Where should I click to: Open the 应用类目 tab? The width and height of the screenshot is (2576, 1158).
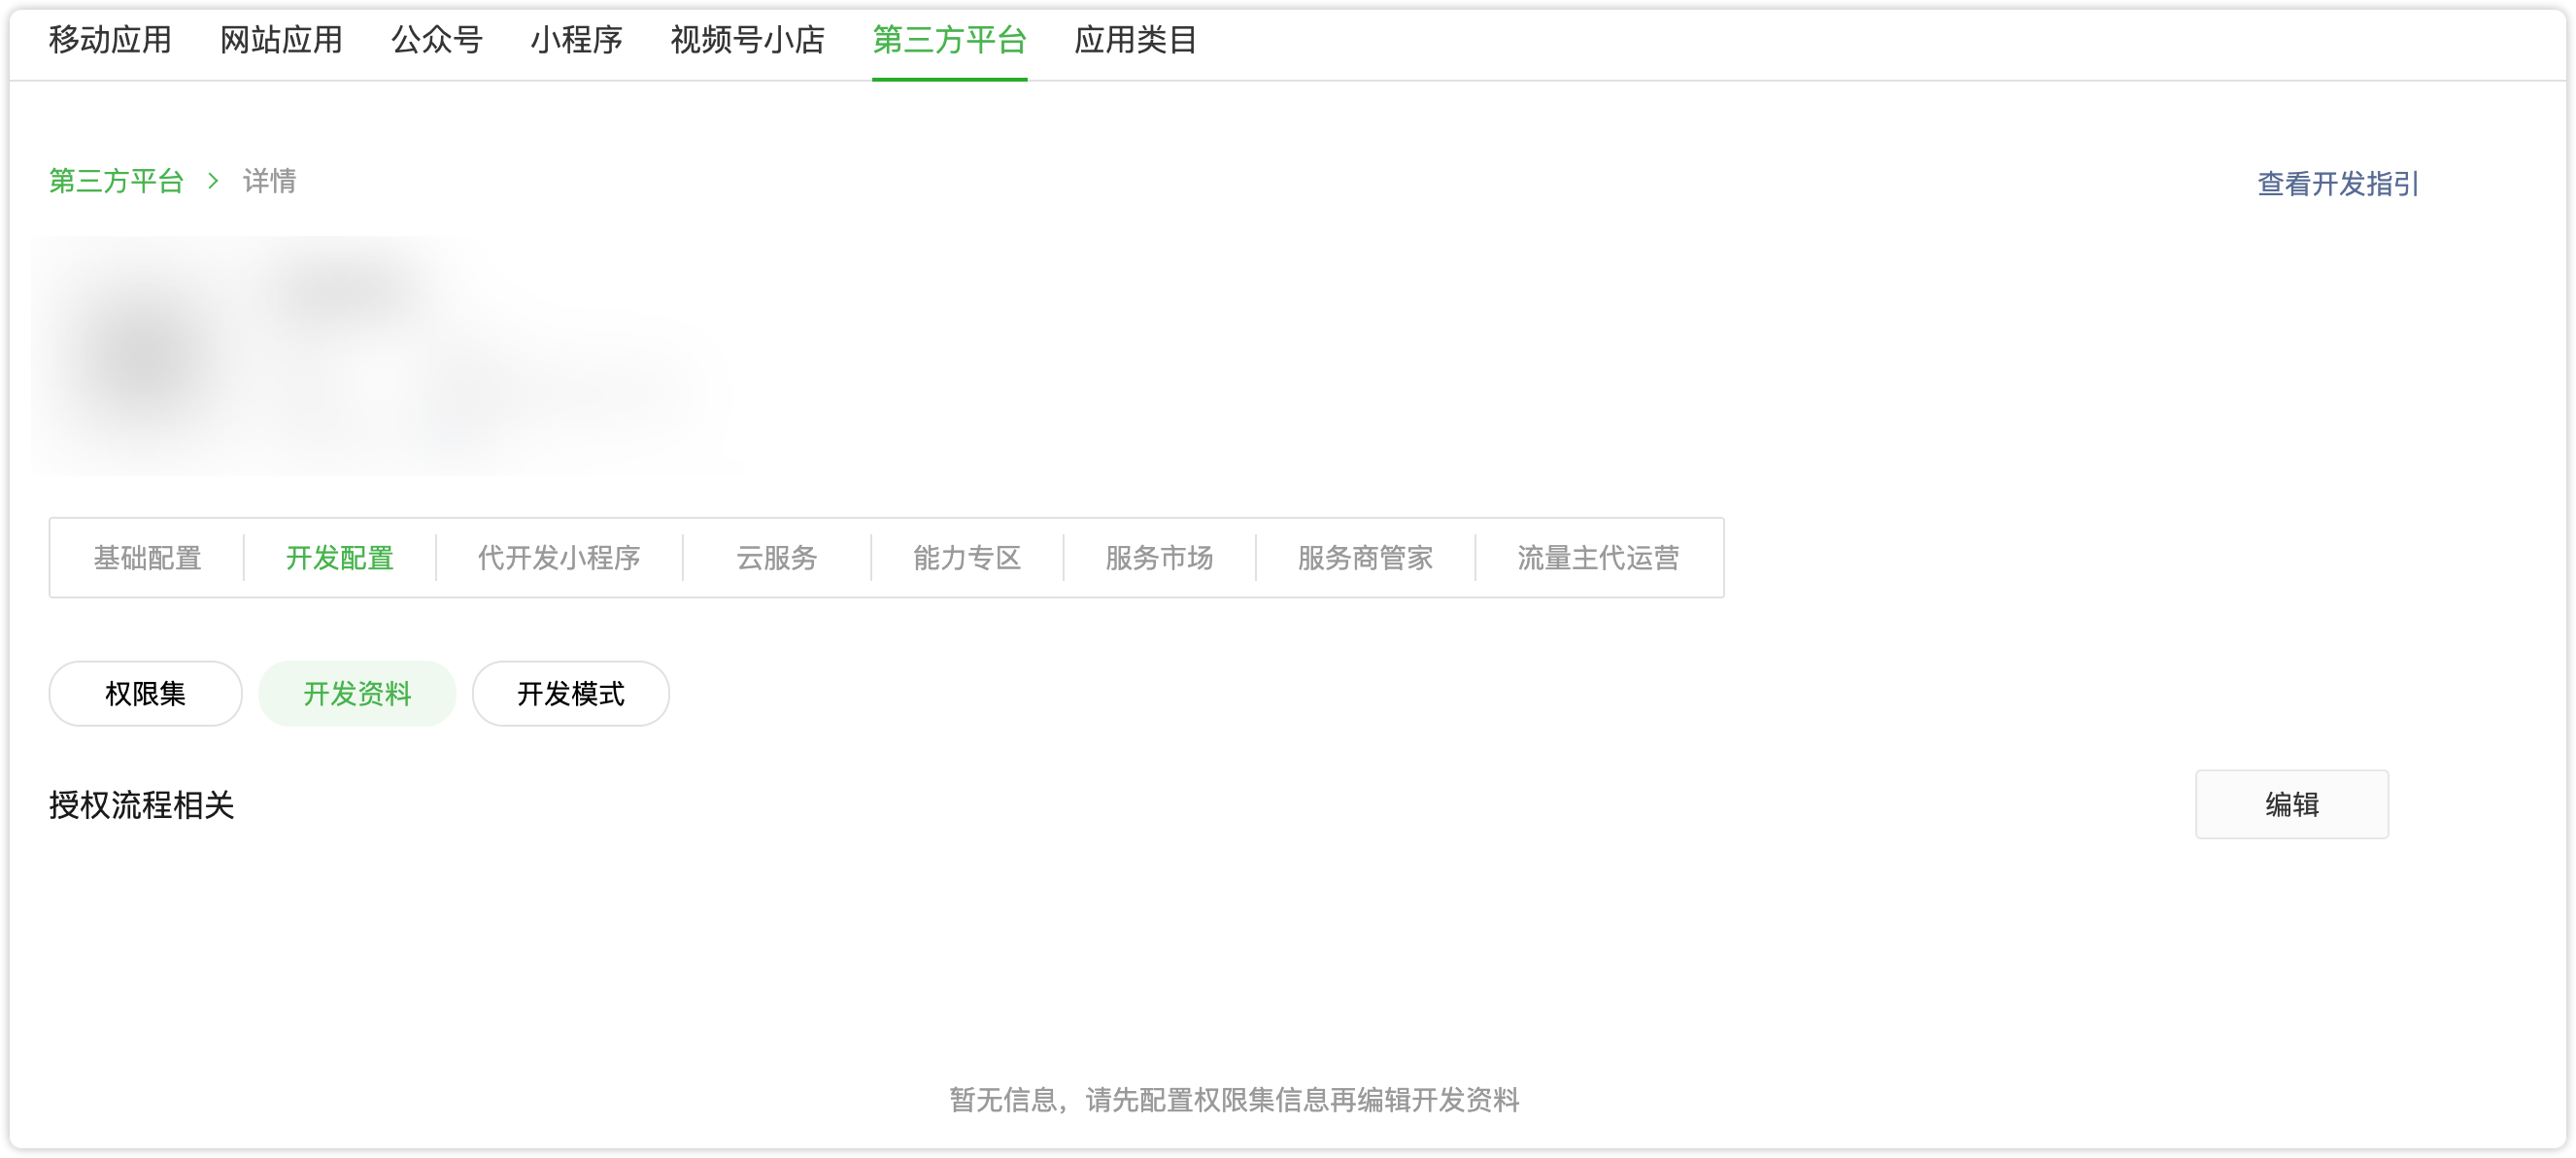1135,40
